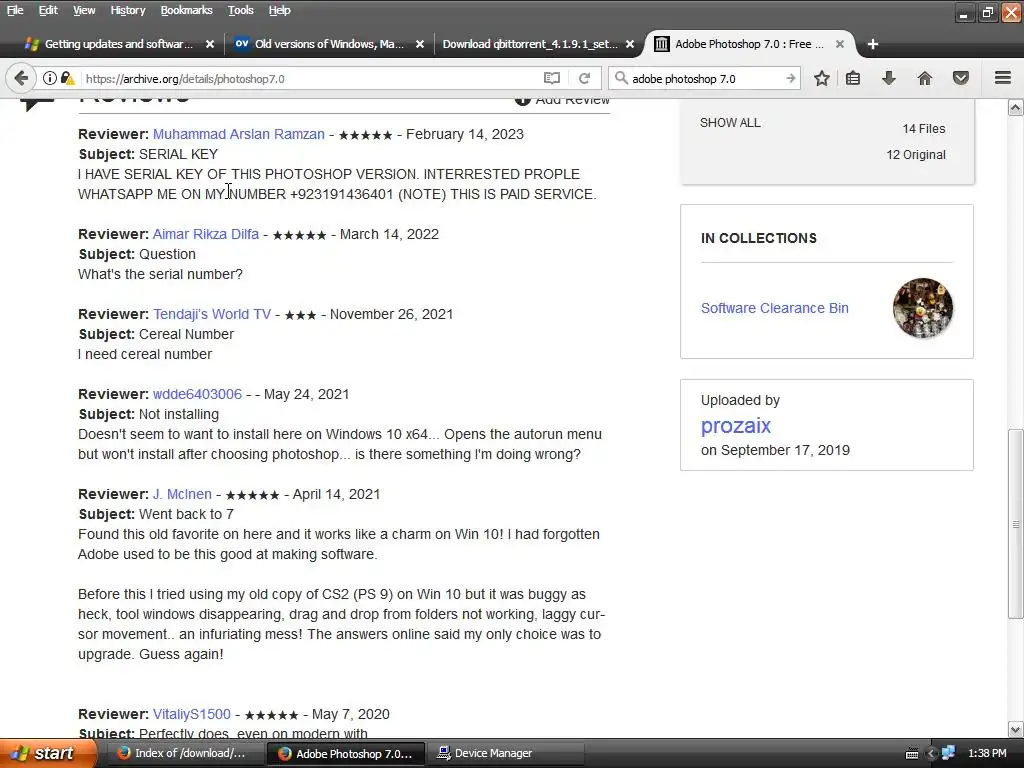Open Software Clearance Bin collection link
Image resolution: width=1024 pixels, height=768 pixels.
tap(775, 308)
